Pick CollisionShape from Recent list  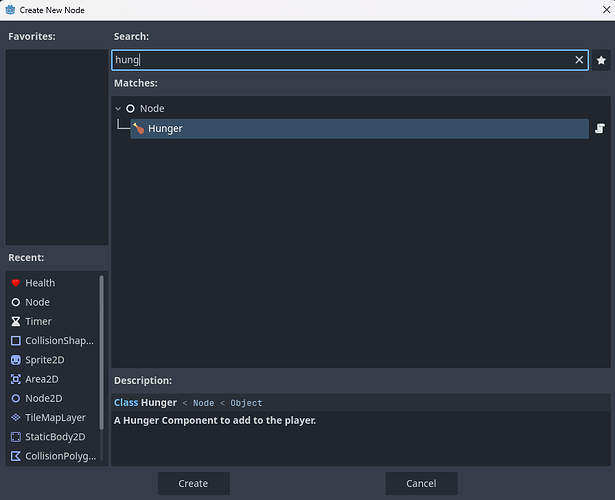click(x=60, y=341)
